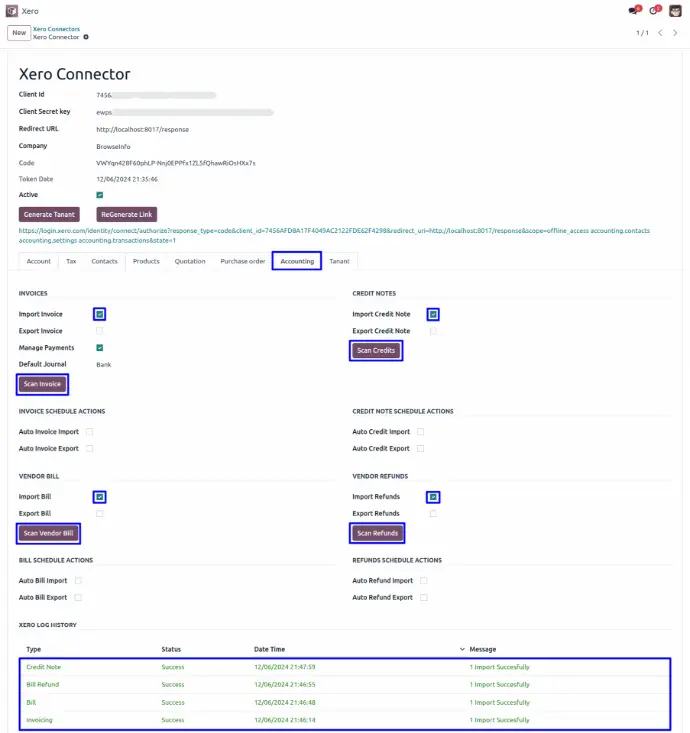Switch to the Purchase order tab

click(242, 261)
